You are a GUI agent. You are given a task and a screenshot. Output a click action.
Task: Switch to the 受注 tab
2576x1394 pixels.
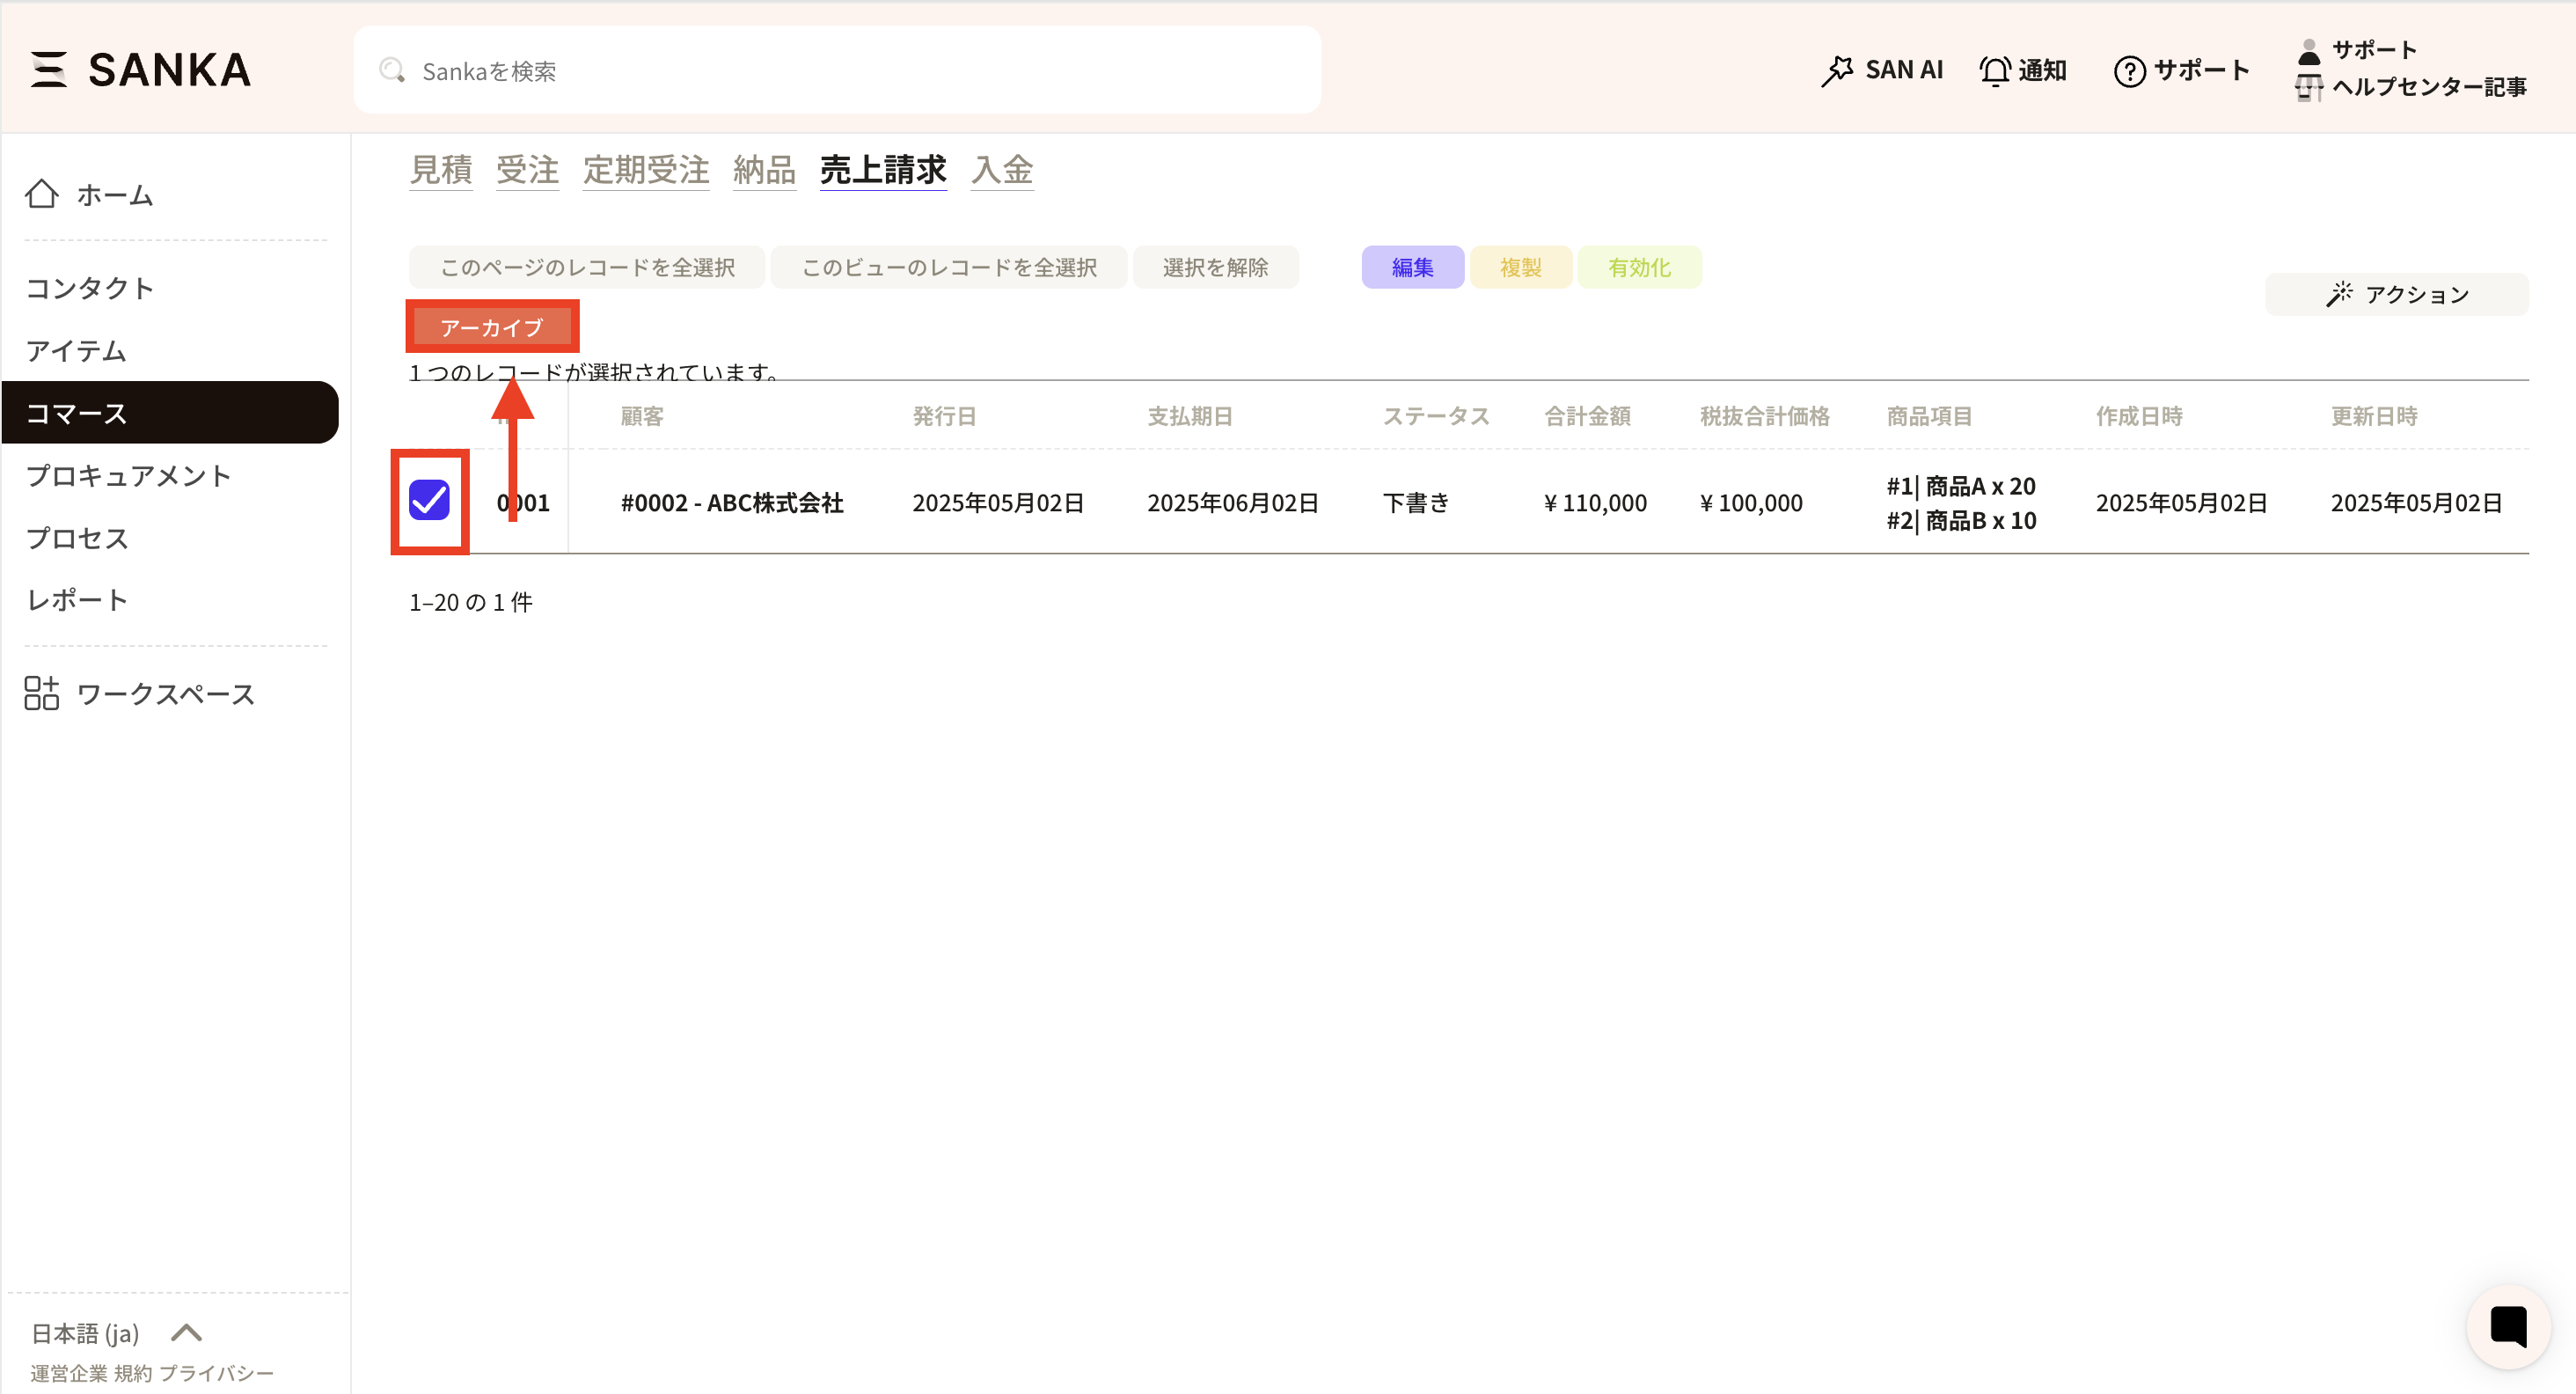click(x=527, y=169)
